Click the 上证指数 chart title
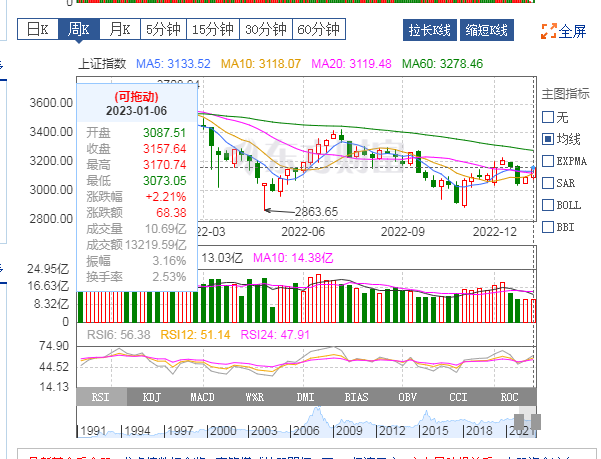This screenshot has height=459, width=601. [102, 64]
